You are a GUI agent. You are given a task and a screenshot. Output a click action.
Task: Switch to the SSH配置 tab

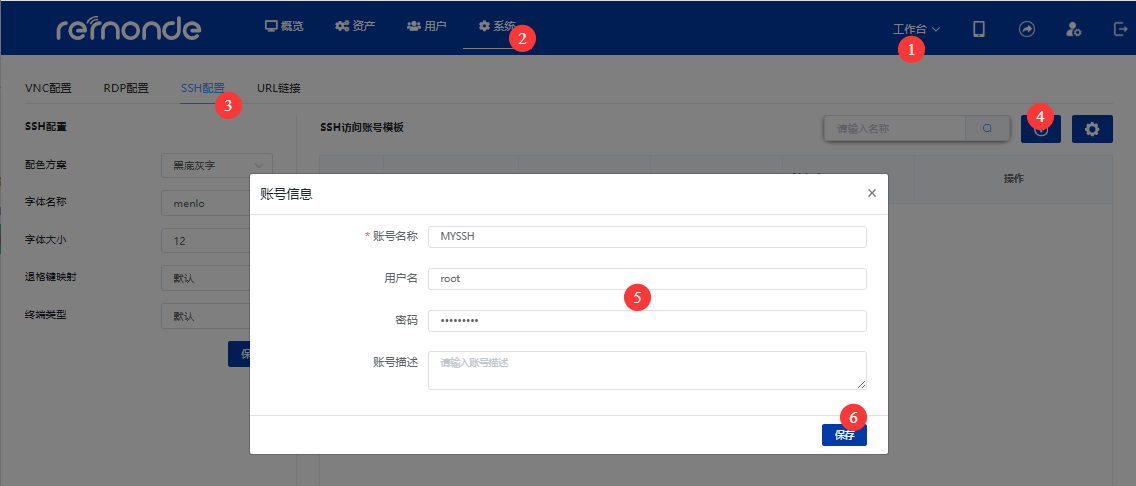(x=203, y=88)
